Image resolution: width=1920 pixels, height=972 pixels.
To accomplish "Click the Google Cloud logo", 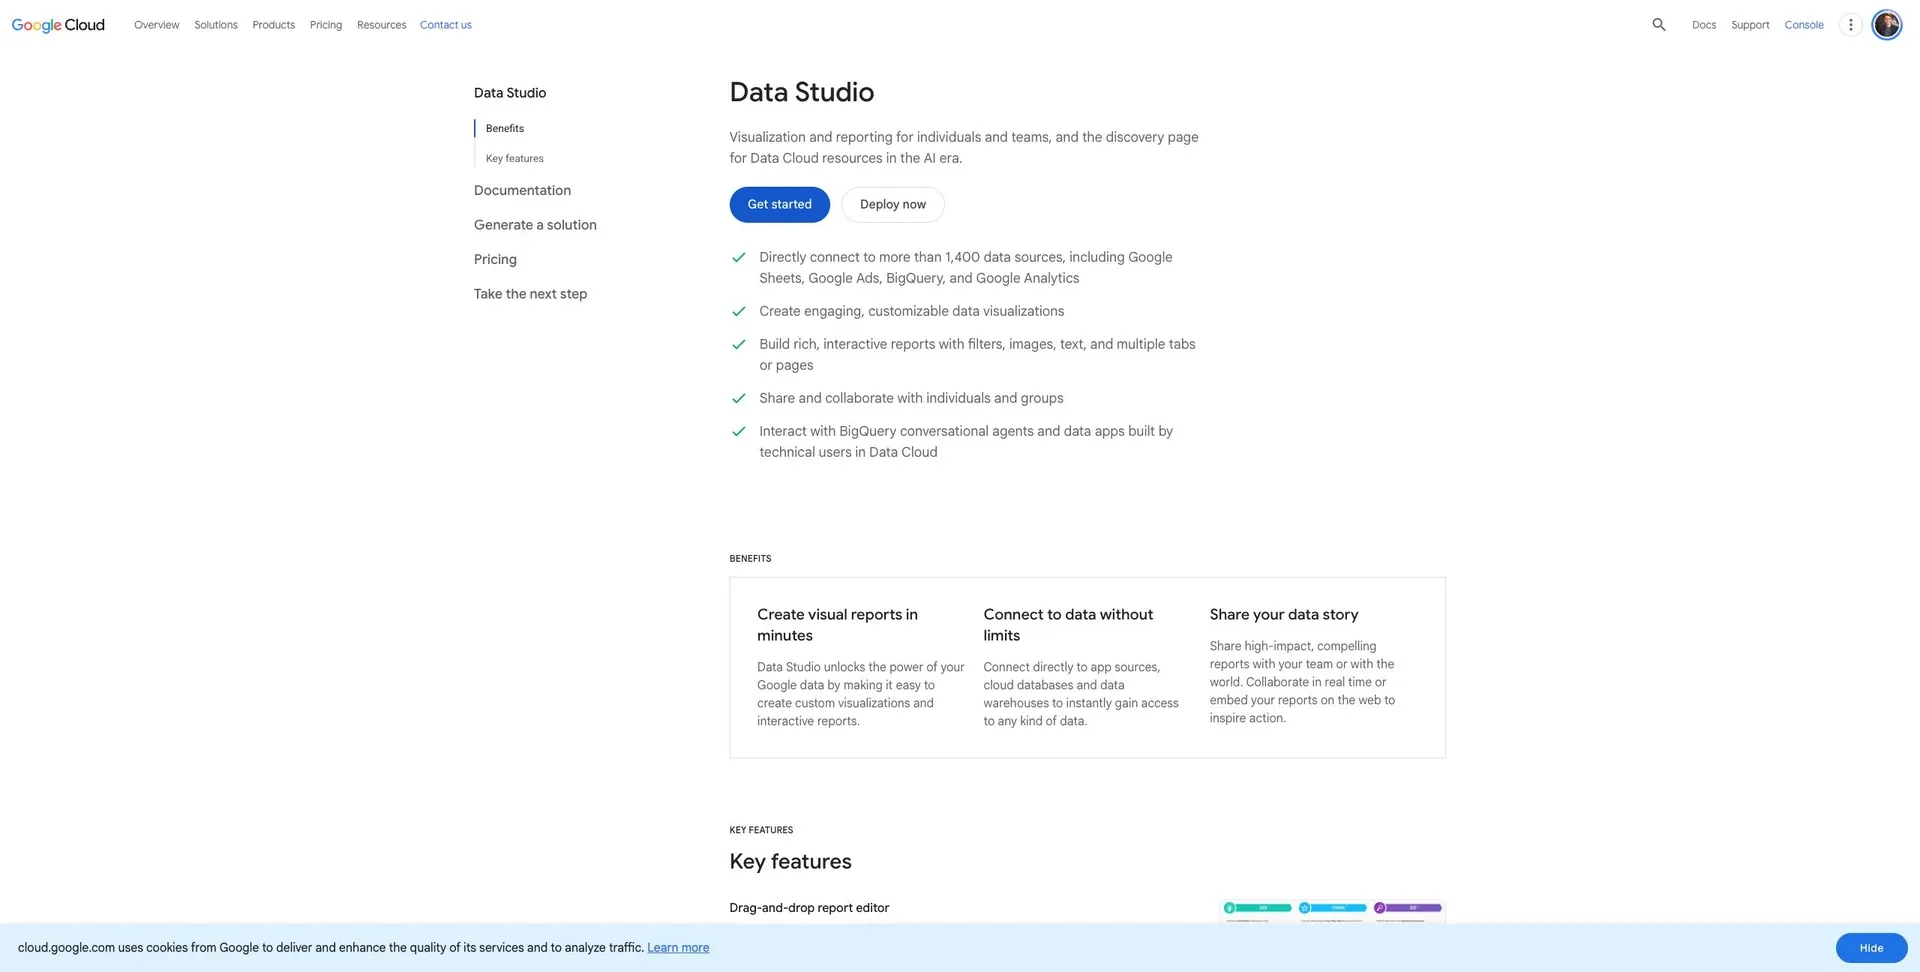I will (58, 25).
